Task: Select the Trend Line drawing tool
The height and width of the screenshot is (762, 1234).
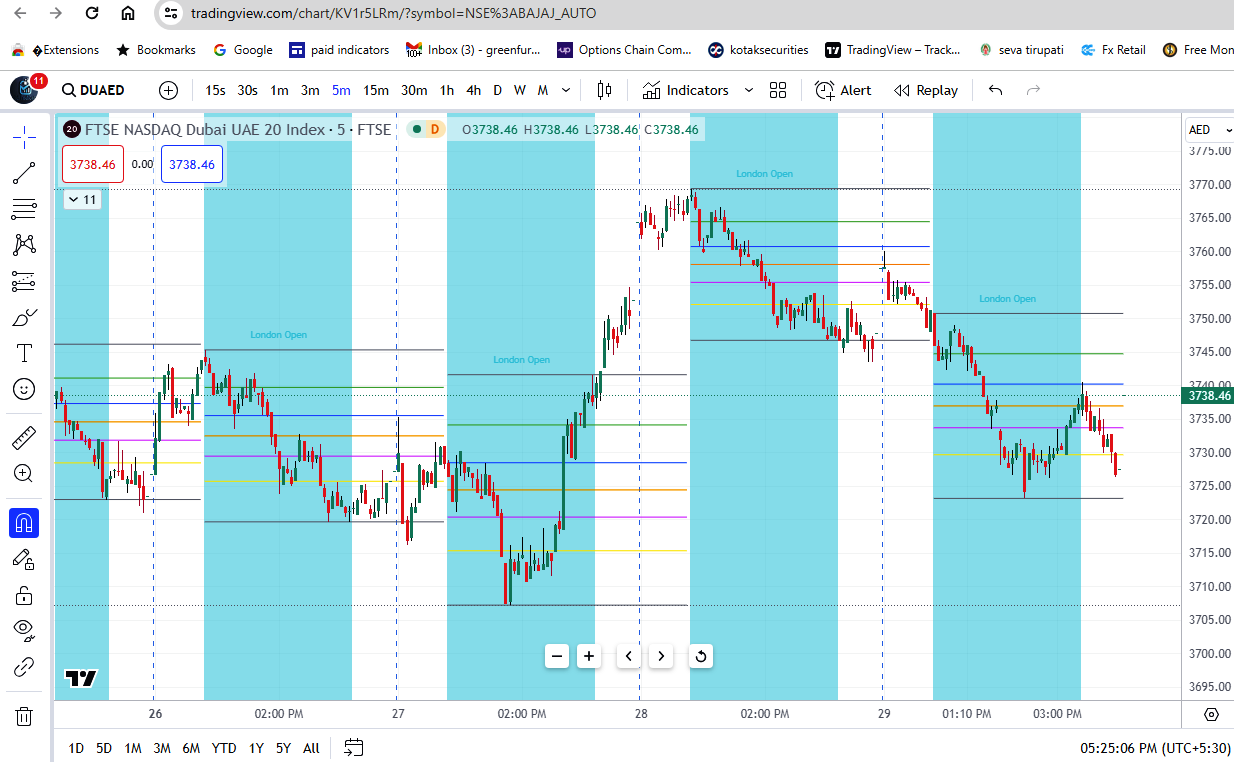Action: pyautogui.click(x=24, y=172)
